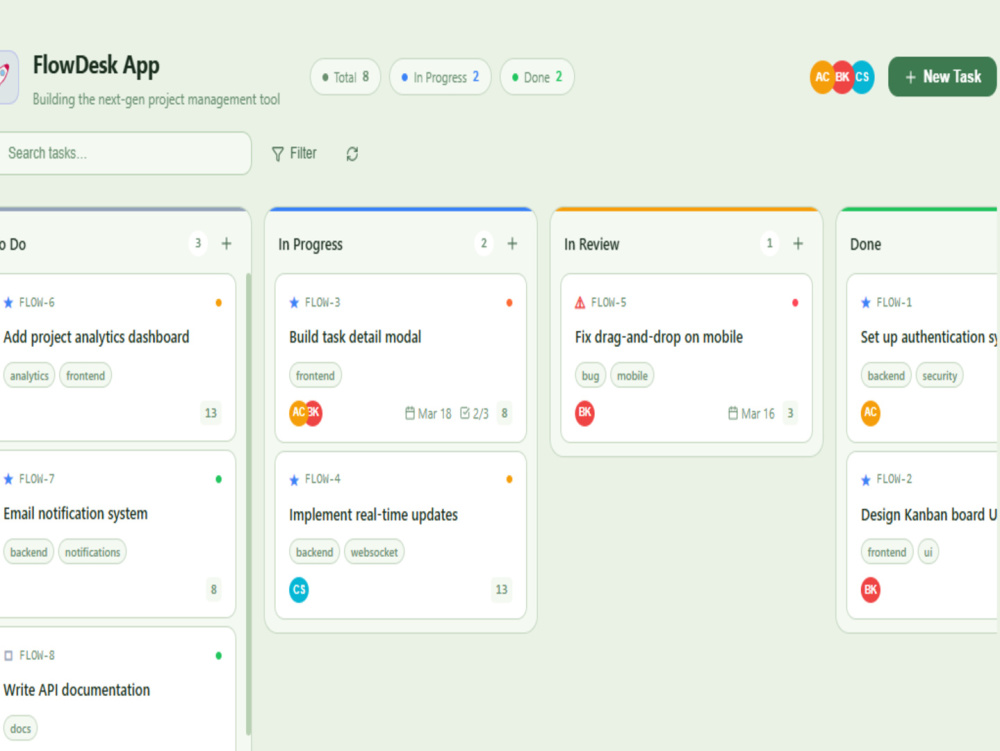
Task: Click the star icon on FLOW-4
Action: 294,479
